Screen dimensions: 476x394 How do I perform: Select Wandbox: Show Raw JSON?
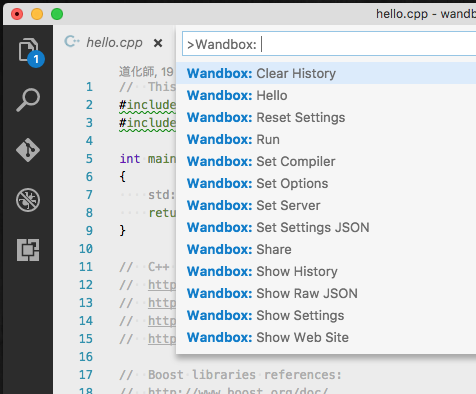pyautogui.click(x=326, y=293)
